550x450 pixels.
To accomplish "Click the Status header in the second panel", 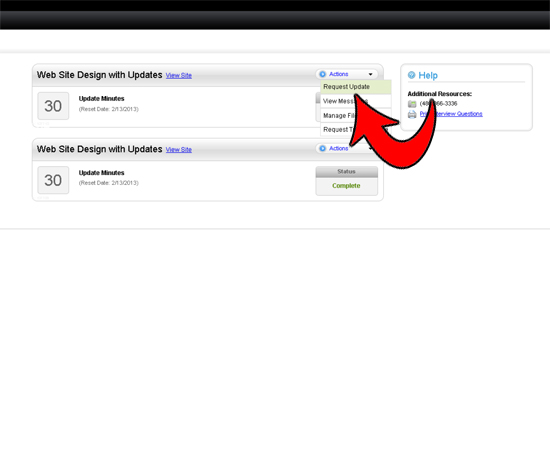I will pos(347,172).
